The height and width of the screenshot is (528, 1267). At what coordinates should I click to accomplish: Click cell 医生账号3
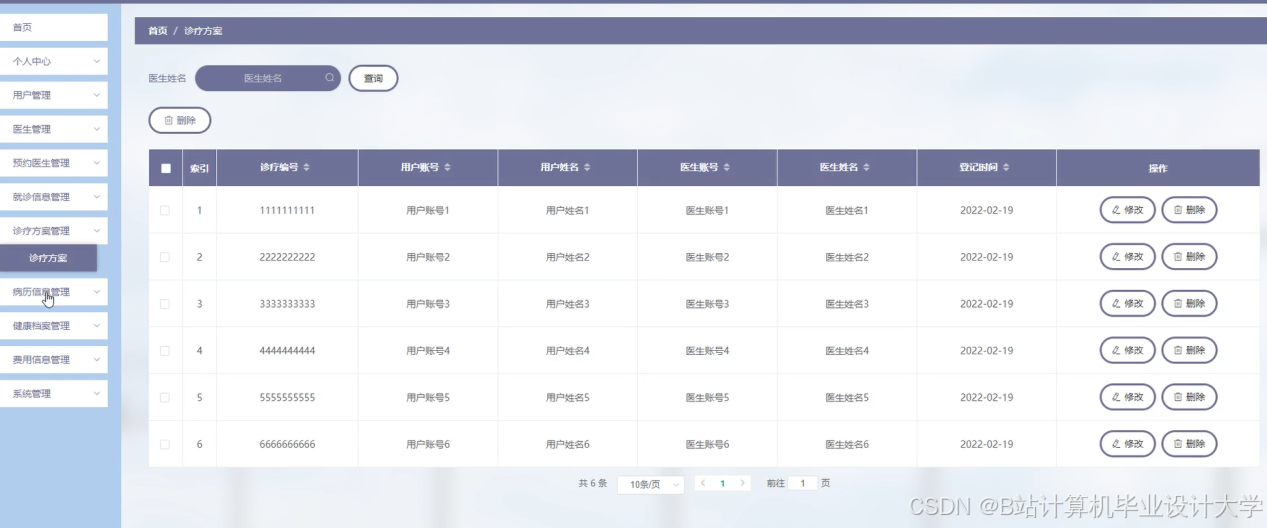(x=707, y=304)
